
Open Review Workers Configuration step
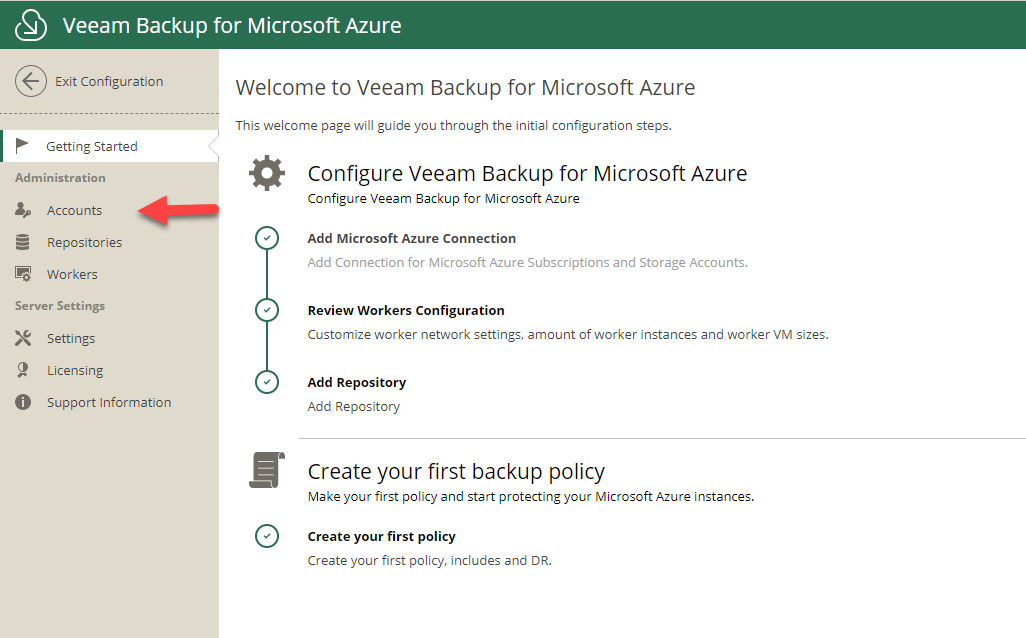coord(406,310)
